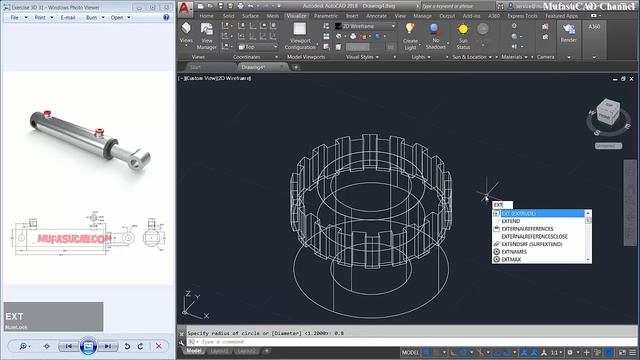Image resolution: width=640 pixels, height=360 pixels.
Task: Expand the Coordinates panel arrow
Action: point(277,57)
